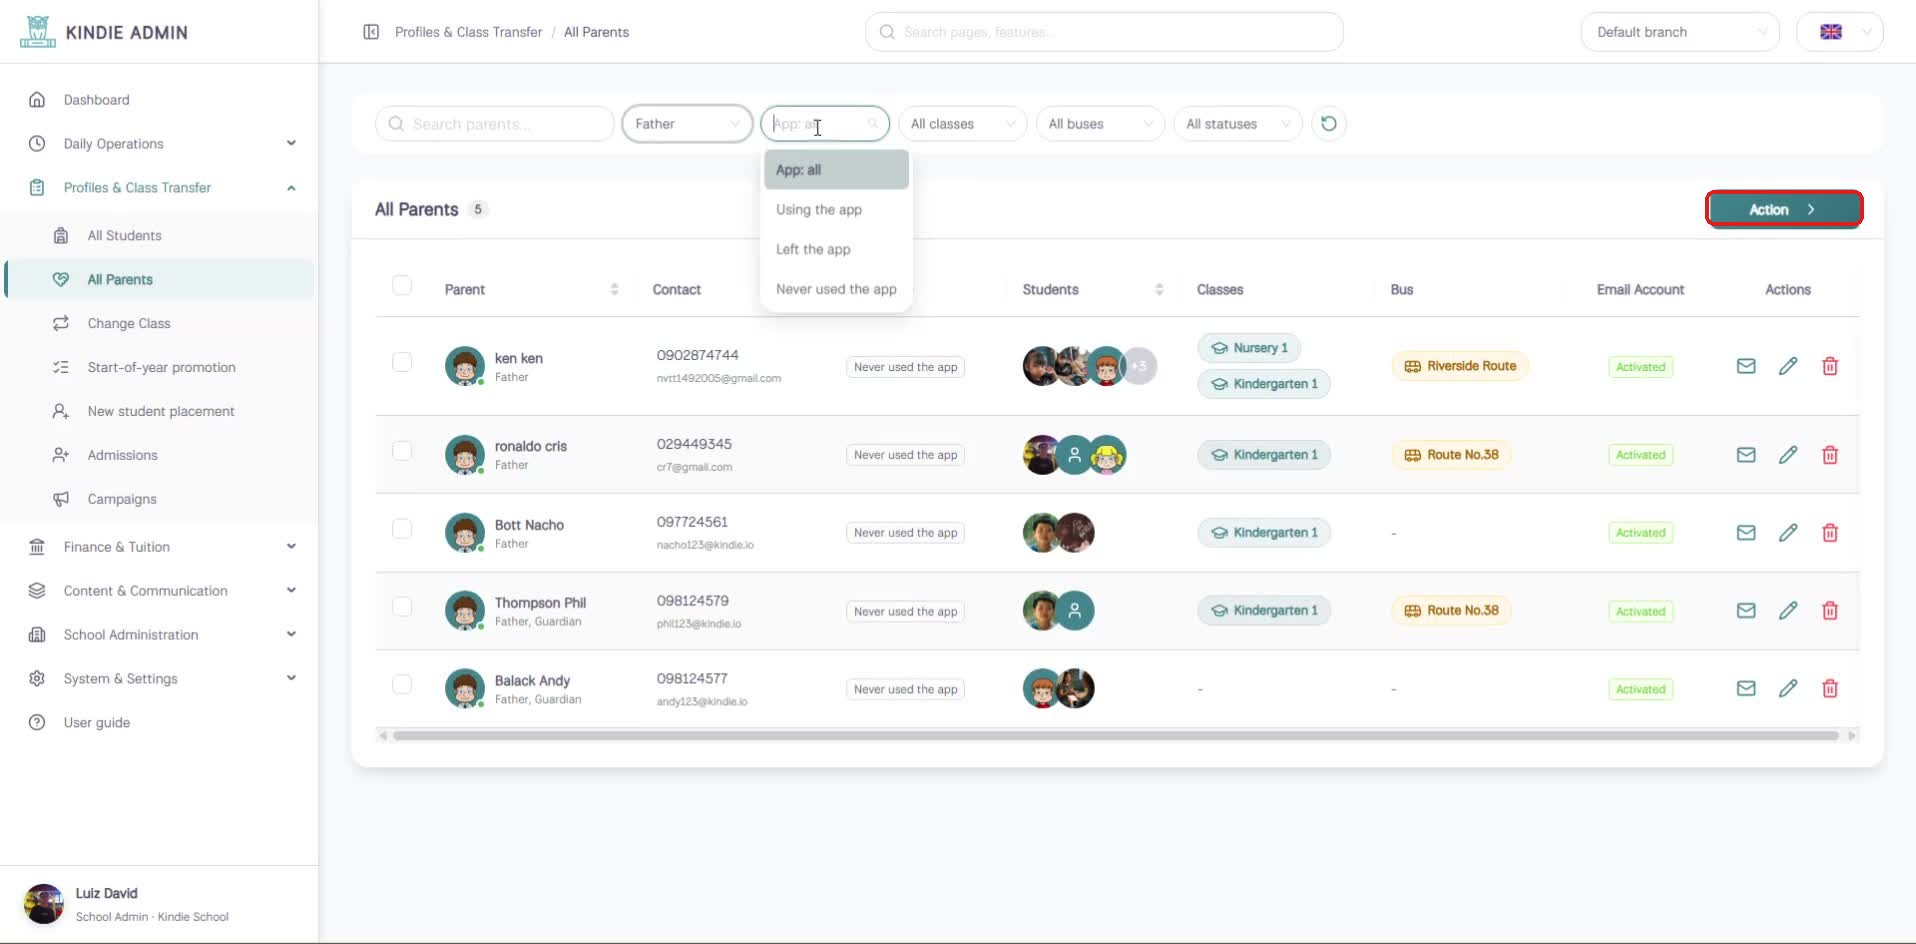The image size is (1916, 944).
Task: Open the Father role filter dropdown
Action: [x=687, y=124]
